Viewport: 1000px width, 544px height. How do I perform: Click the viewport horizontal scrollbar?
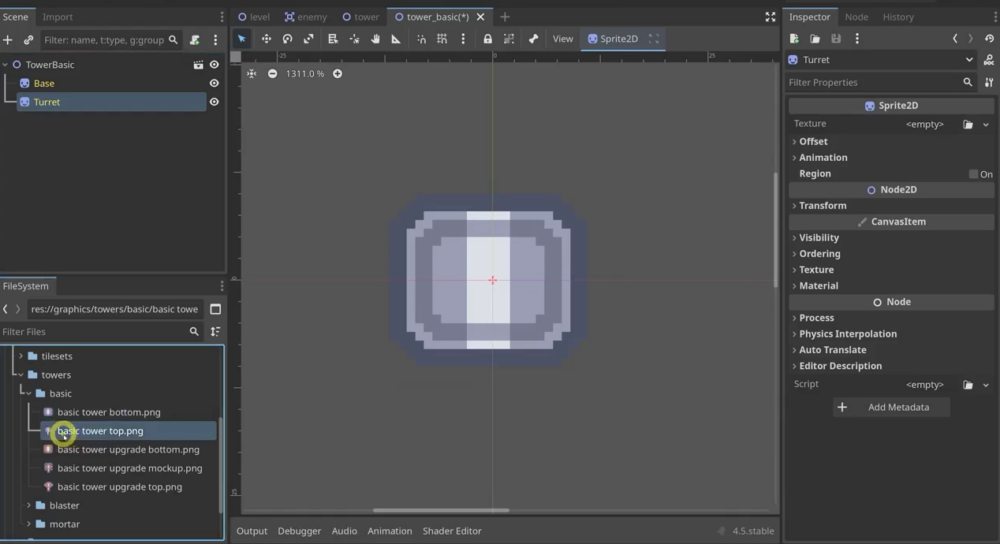pos(441,510)
